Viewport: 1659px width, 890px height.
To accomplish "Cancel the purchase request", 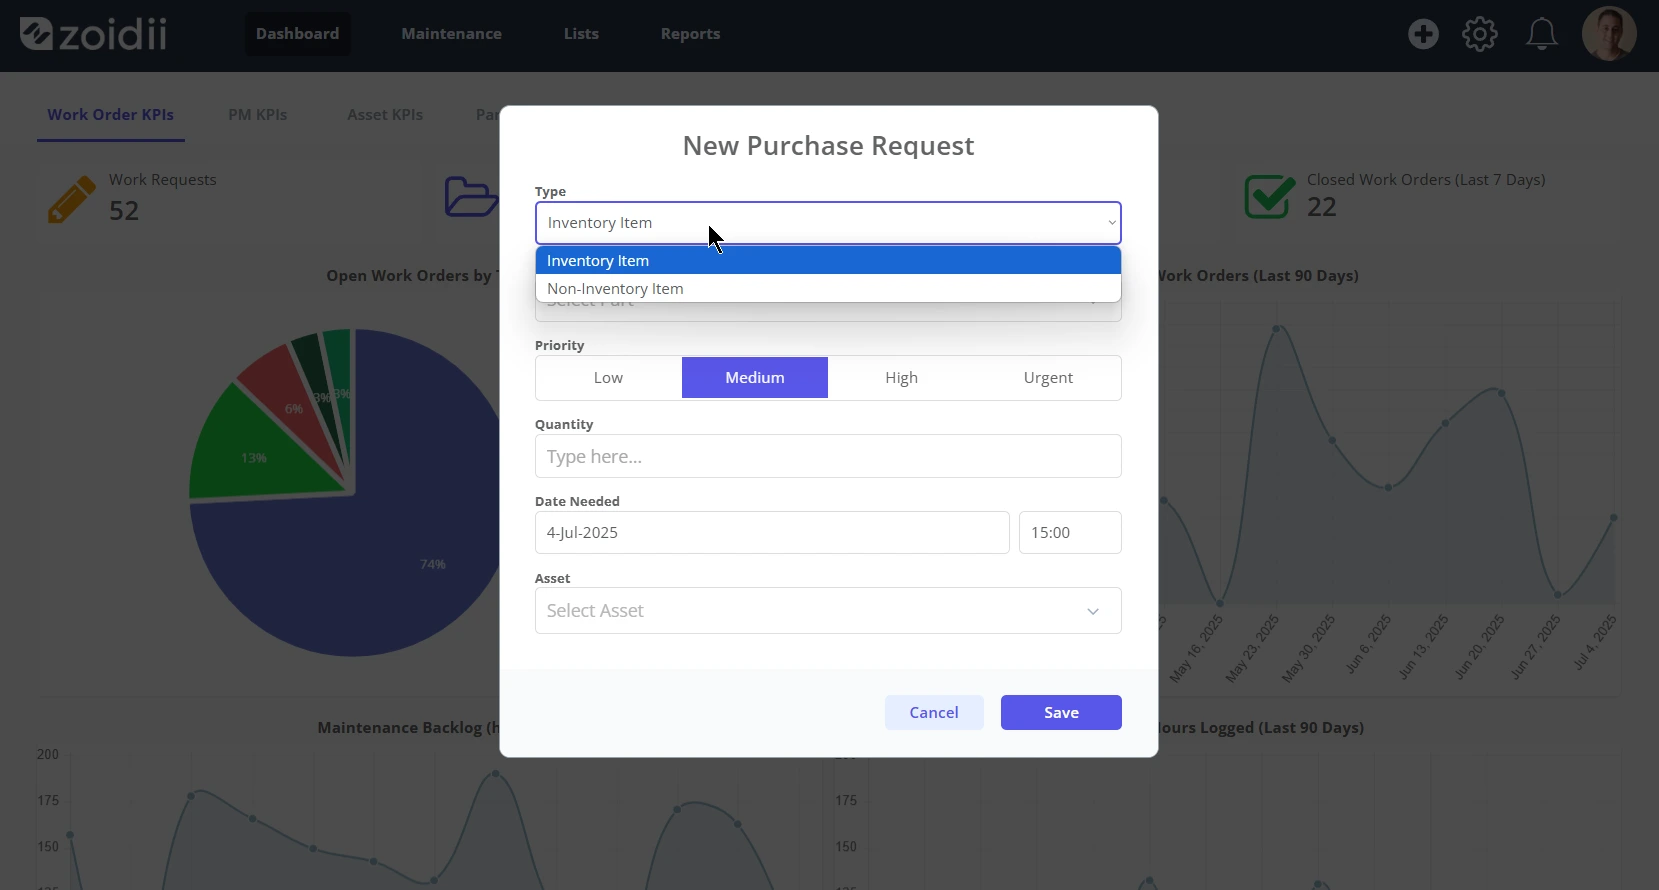I will point(934,713).
